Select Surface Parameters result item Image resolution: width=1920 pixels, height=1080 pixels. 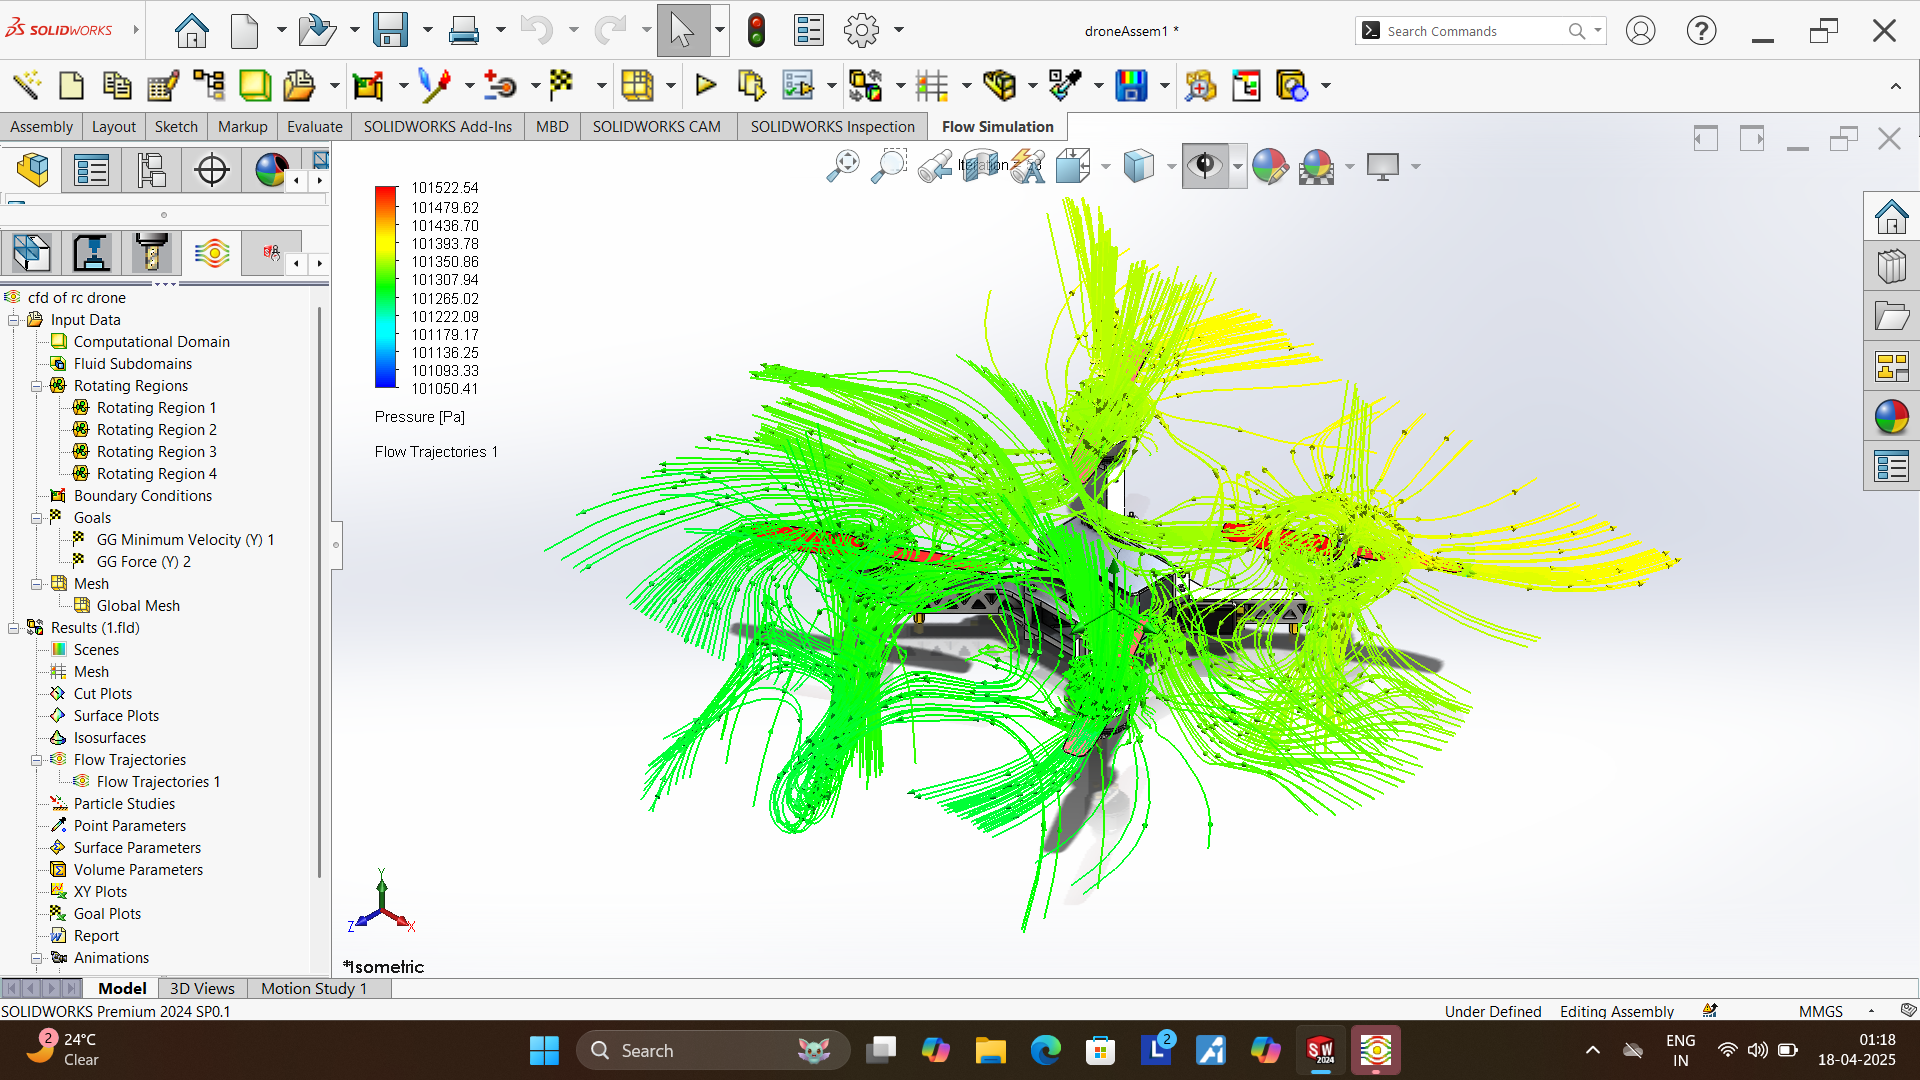[x=137, y=848]
